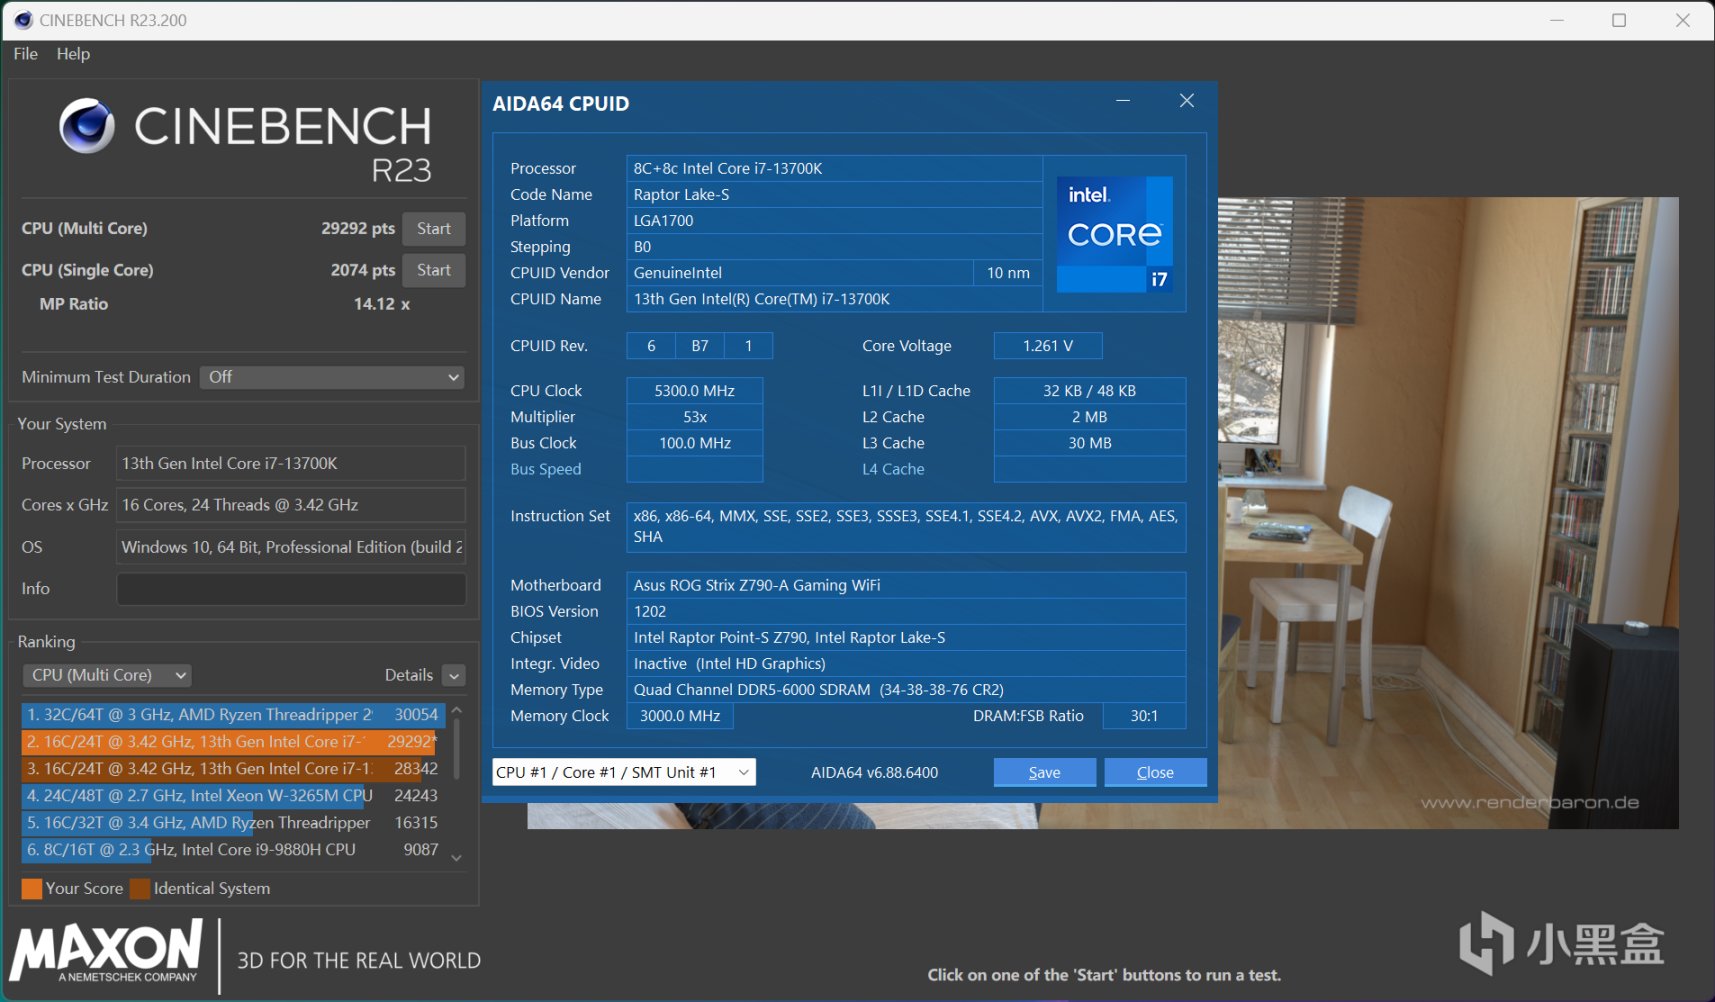Close the AIDA64 CPUID dialog

(1186, 101)
